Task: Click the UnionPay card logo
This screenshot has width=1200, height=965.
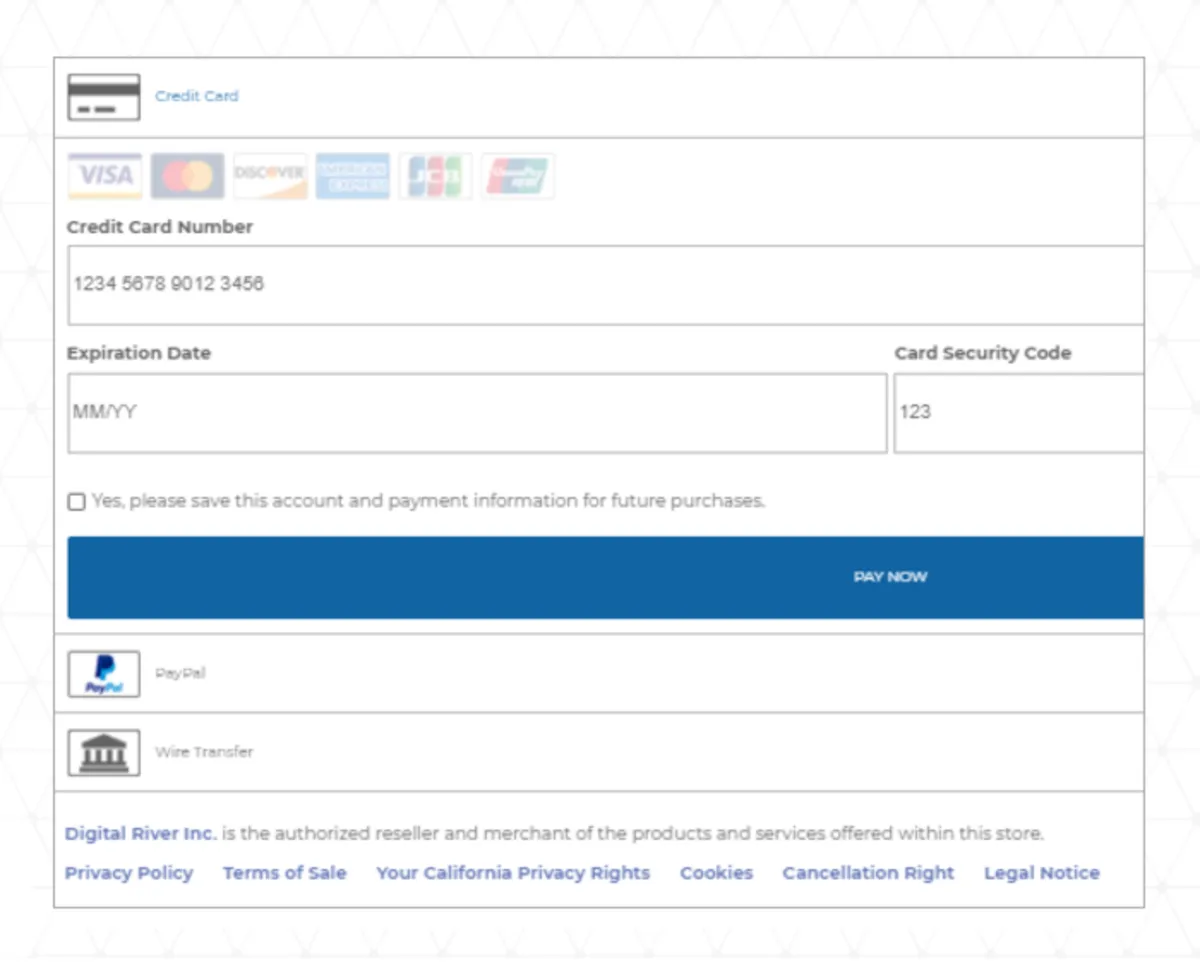Action: pos(517,176)
